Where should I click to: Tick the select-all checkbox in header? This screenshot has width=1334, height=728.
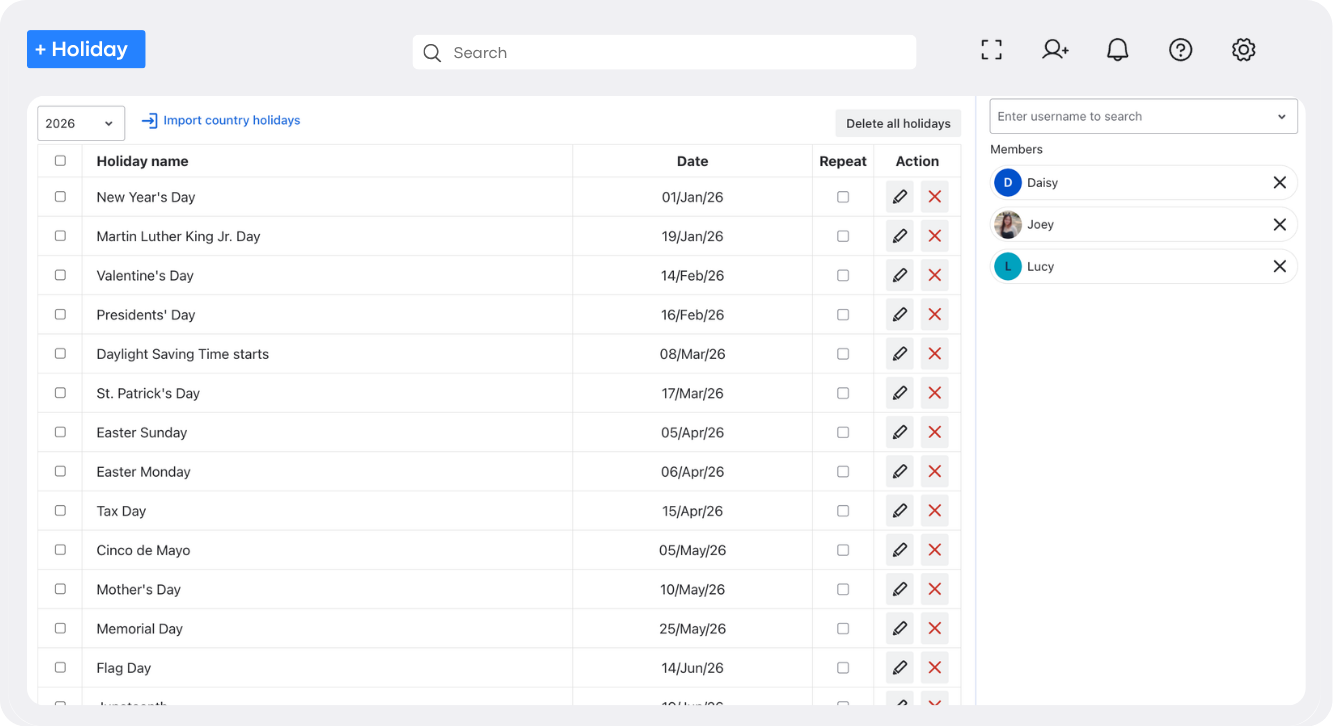pyautogui.click(x=60, y=161)
